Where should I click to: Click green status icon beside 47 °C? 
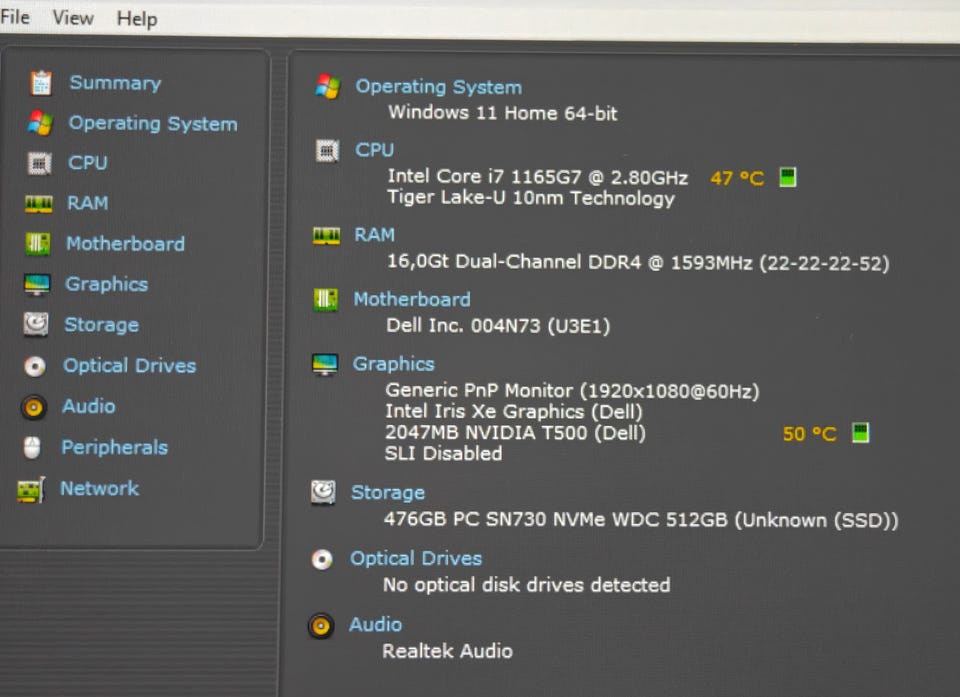tap(788, 178)
